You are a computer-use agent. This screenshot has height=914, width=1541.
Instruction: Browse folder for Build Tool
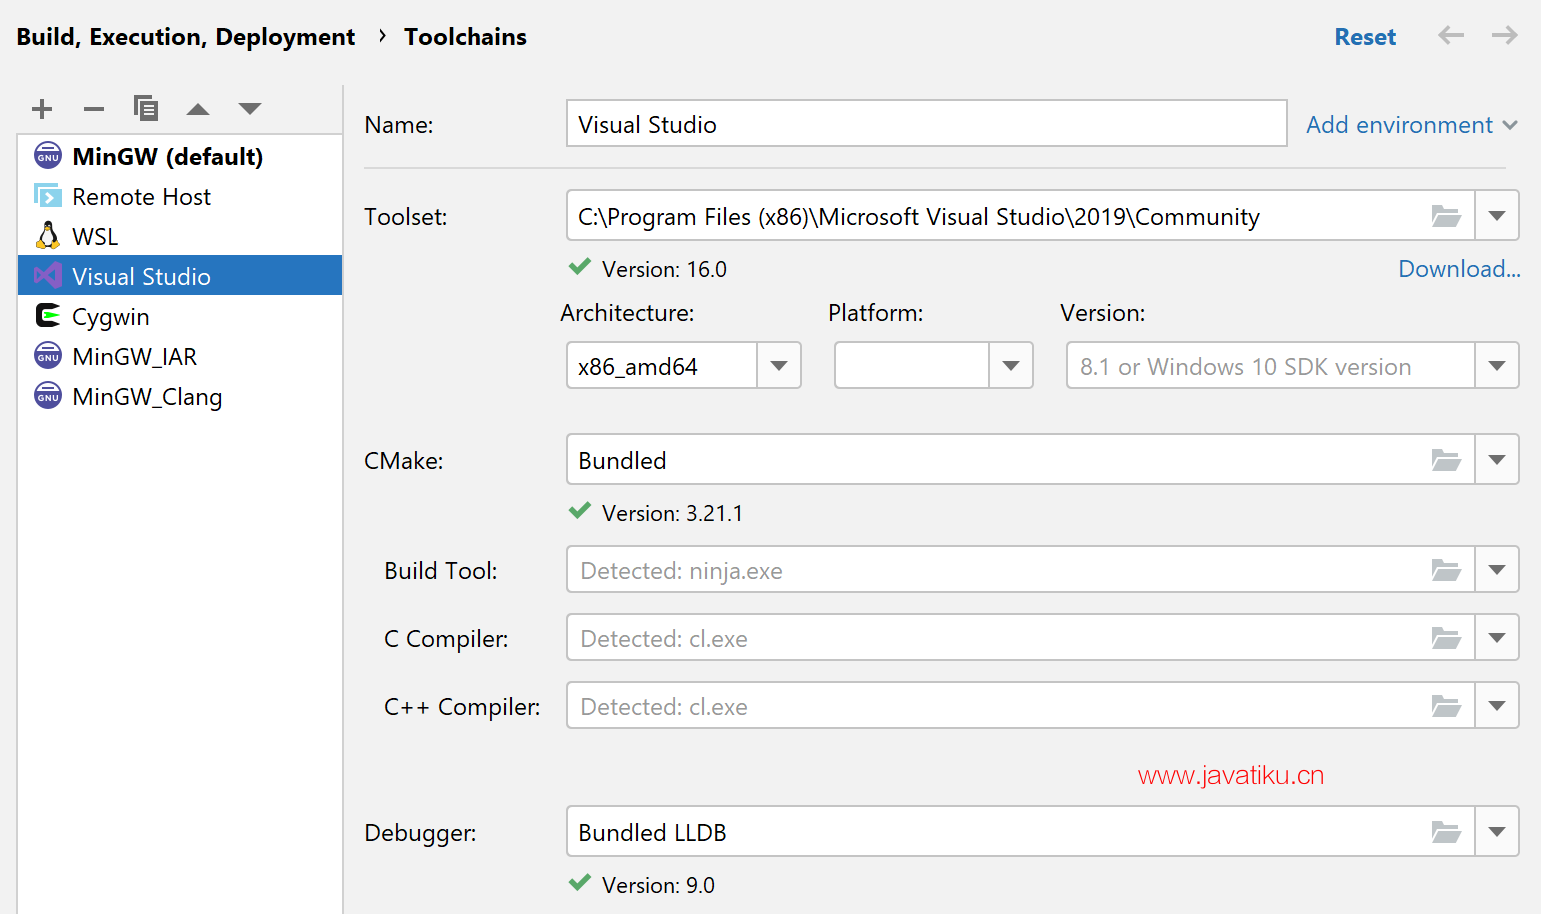click(x=1447, y=570)
